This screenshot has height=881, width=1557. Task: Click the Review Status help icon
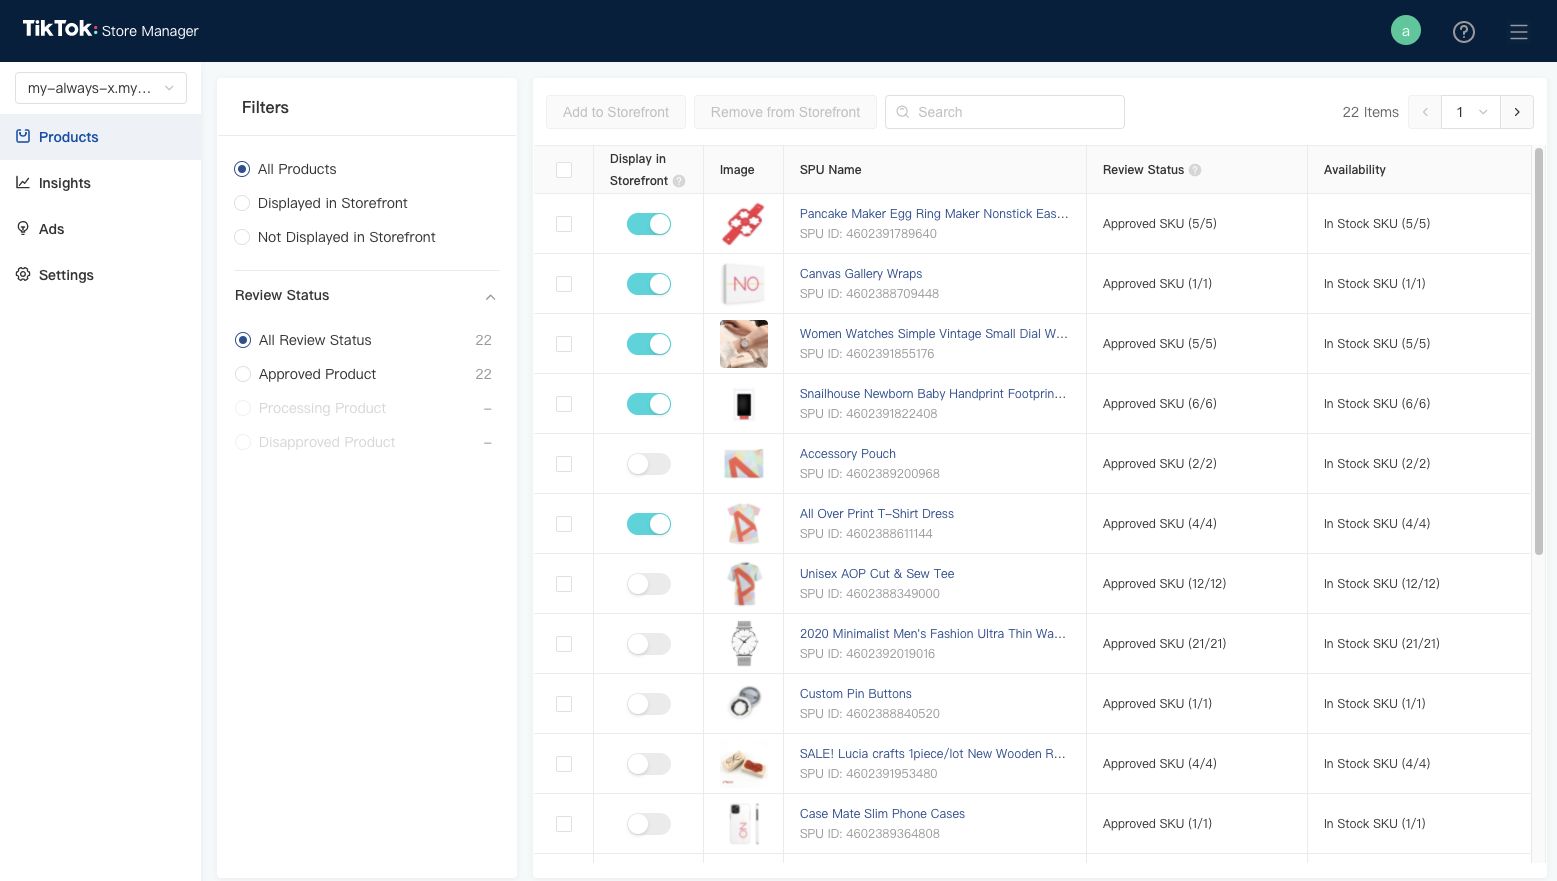point(1195,170)
